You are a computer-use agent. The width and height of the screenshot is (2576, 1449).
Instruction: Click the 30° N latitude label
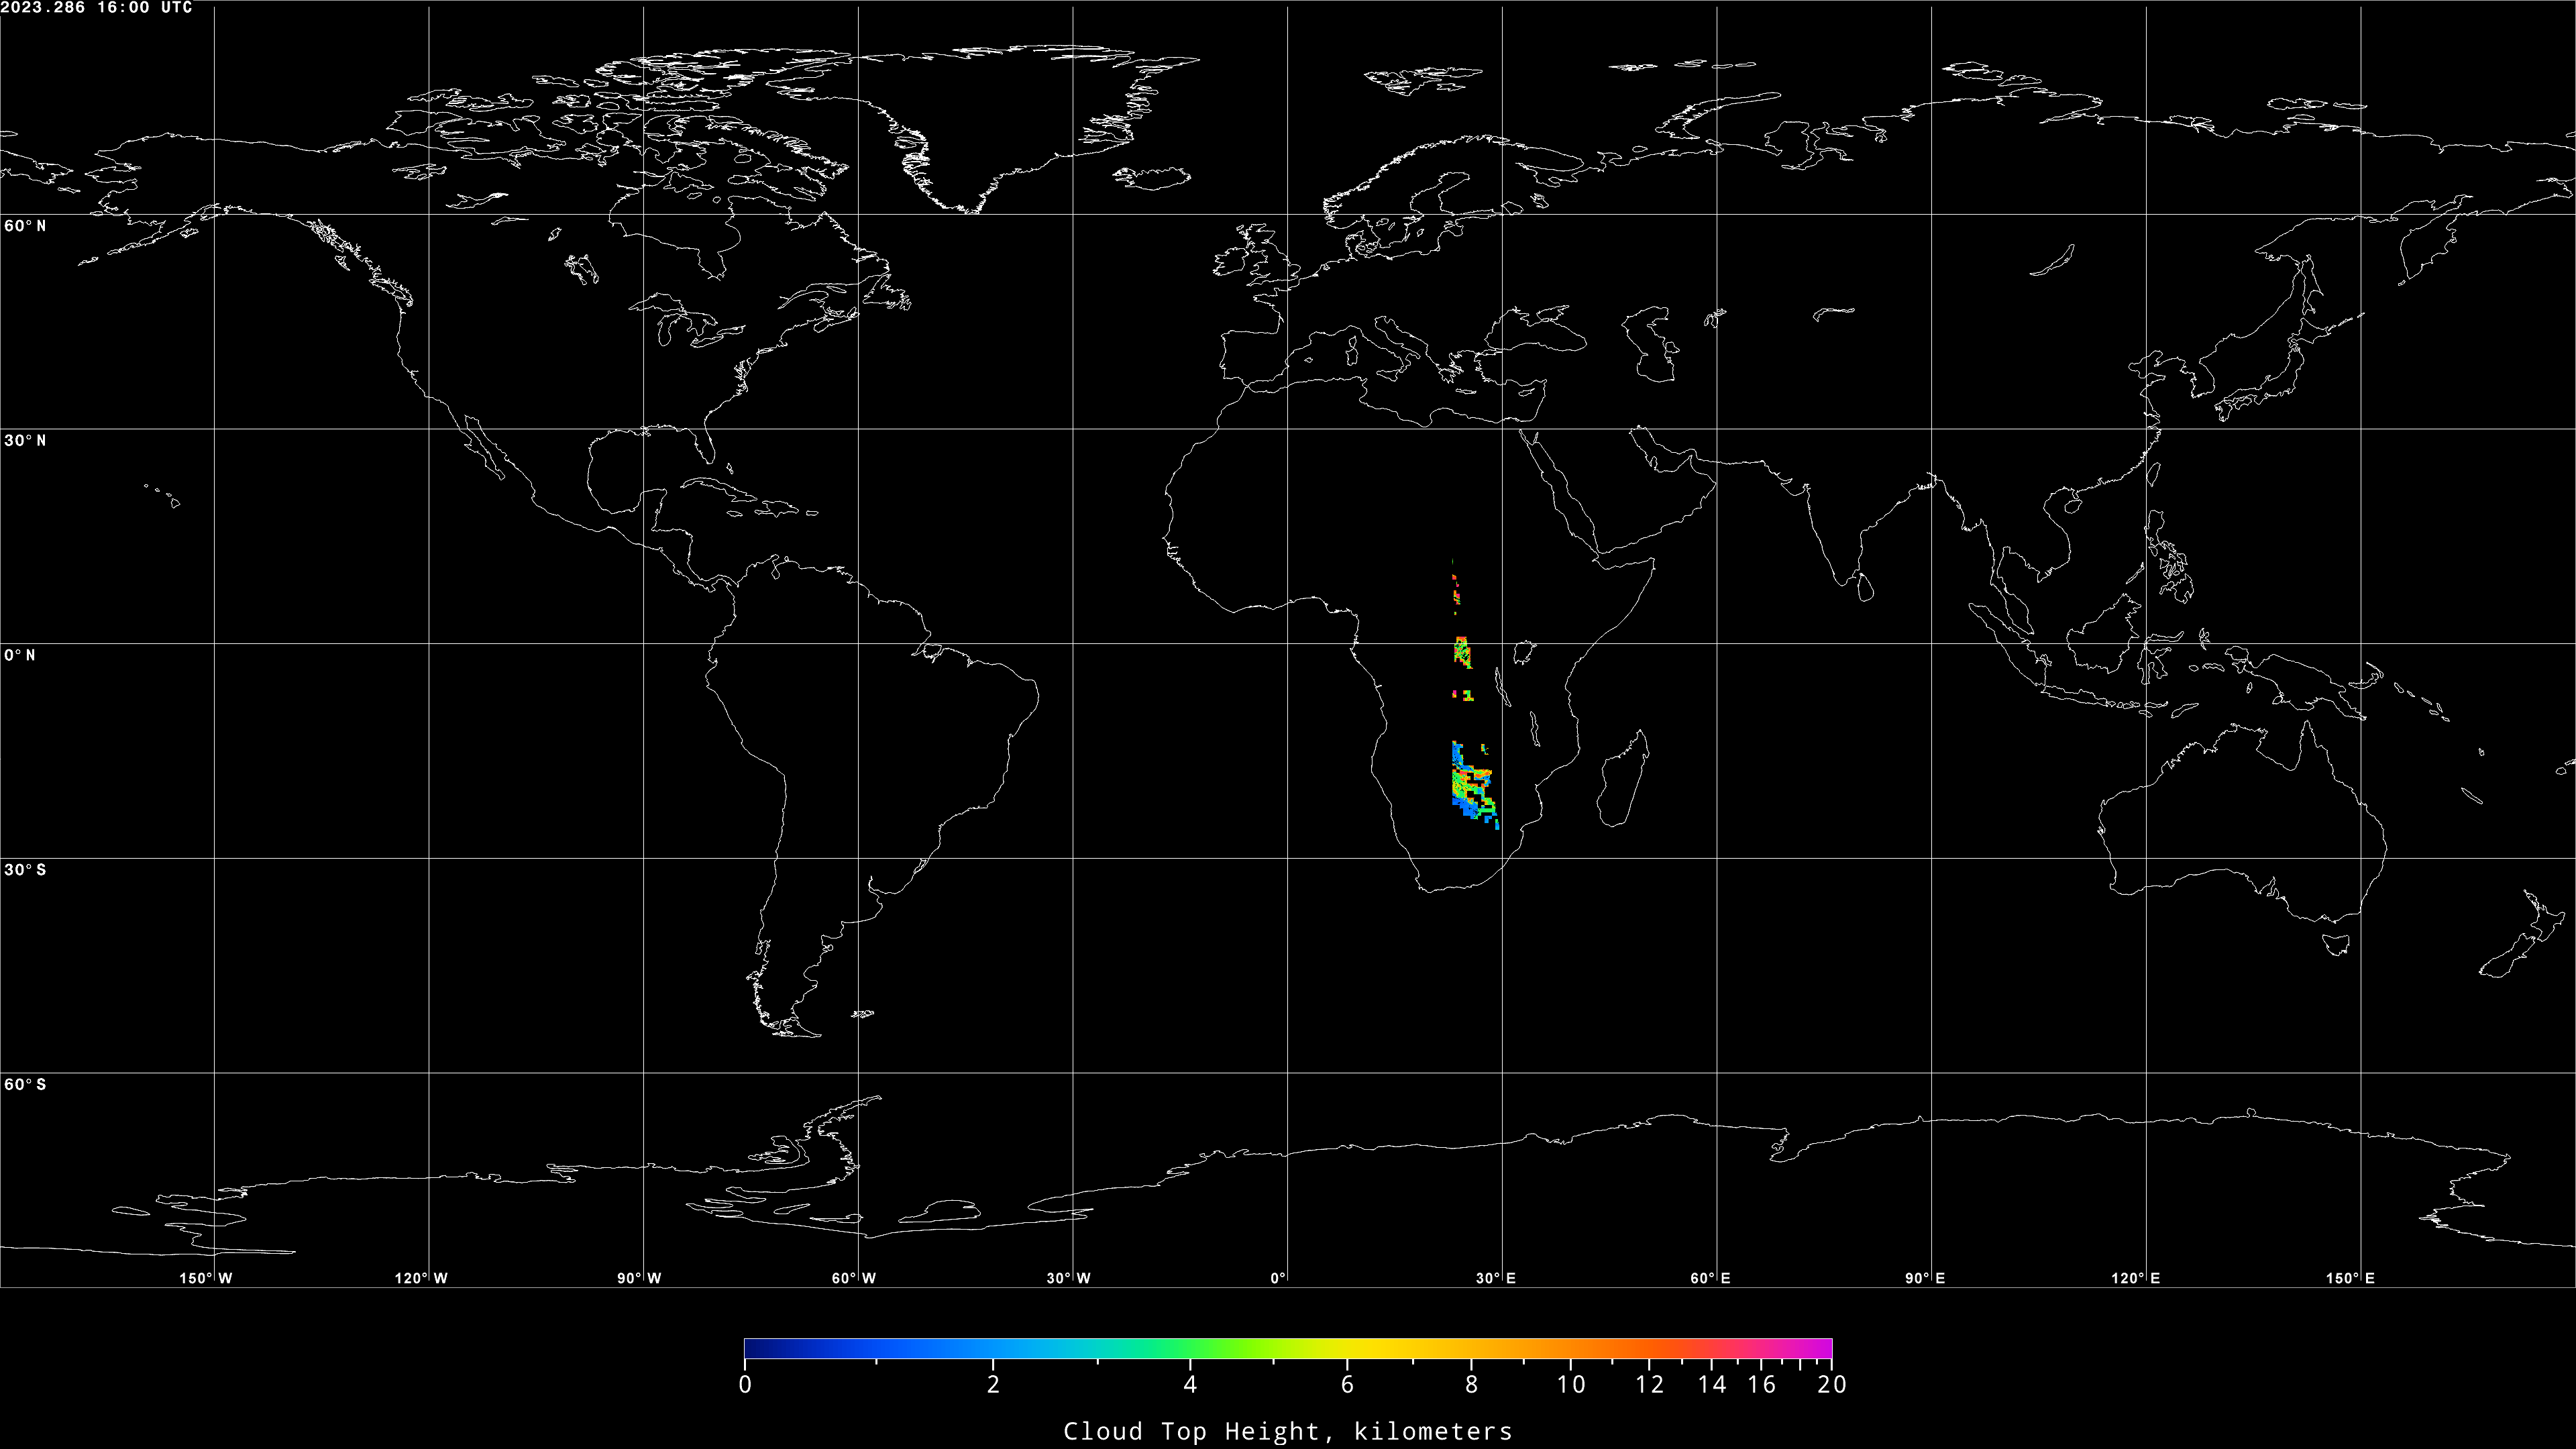[x=25, y=441]
